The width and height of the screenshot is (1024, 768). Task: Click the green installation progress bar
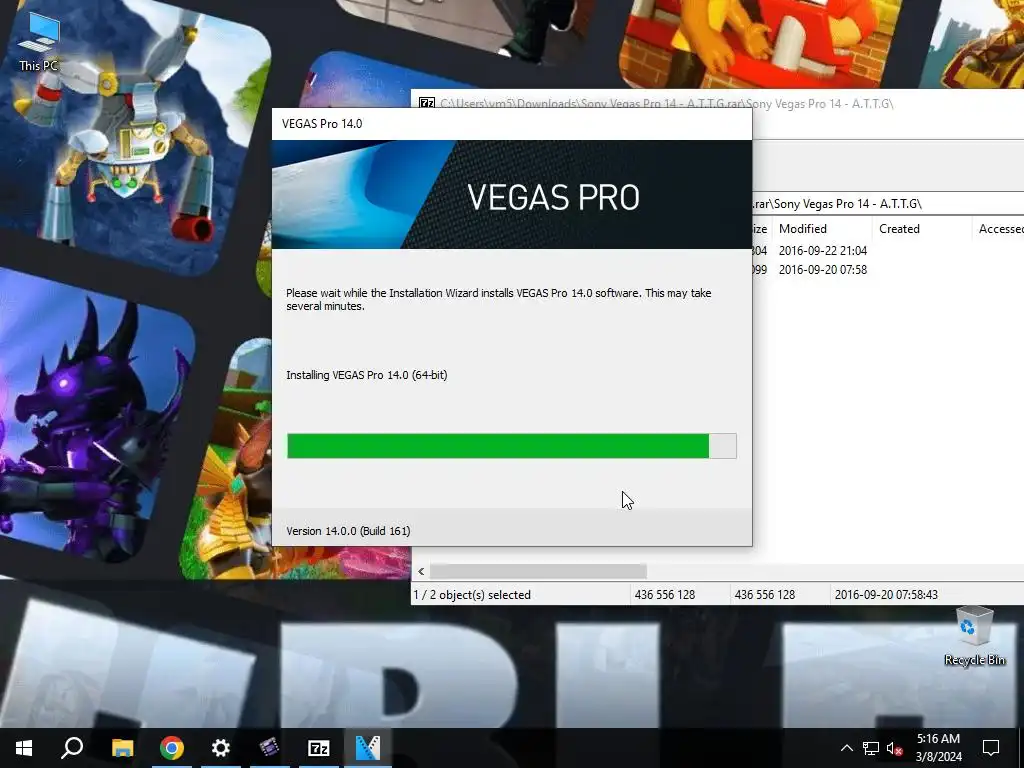click(511, 446)
